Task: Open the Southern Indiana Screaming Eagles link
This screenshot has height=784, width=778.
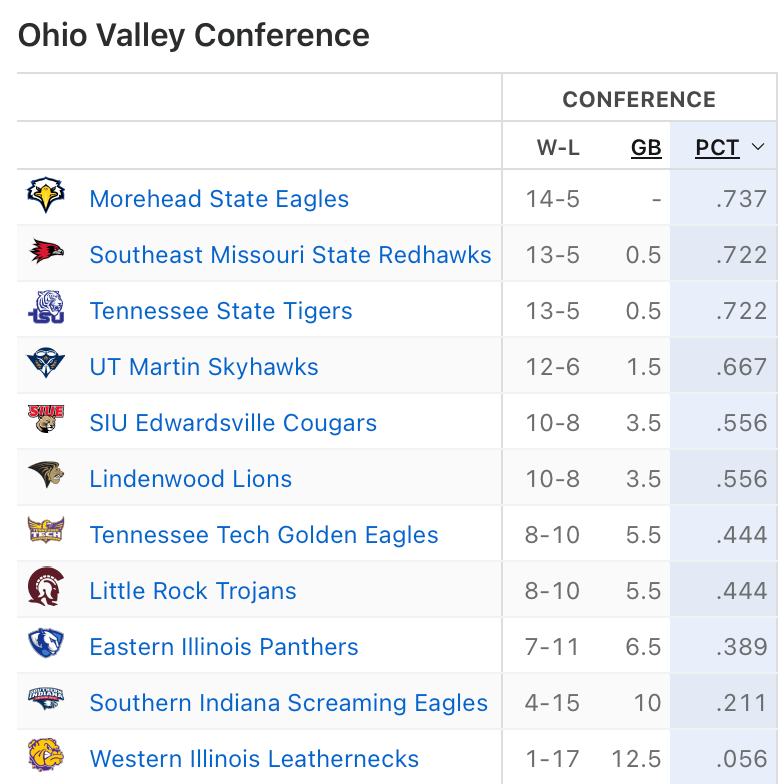Action: (x=289, y=703)
